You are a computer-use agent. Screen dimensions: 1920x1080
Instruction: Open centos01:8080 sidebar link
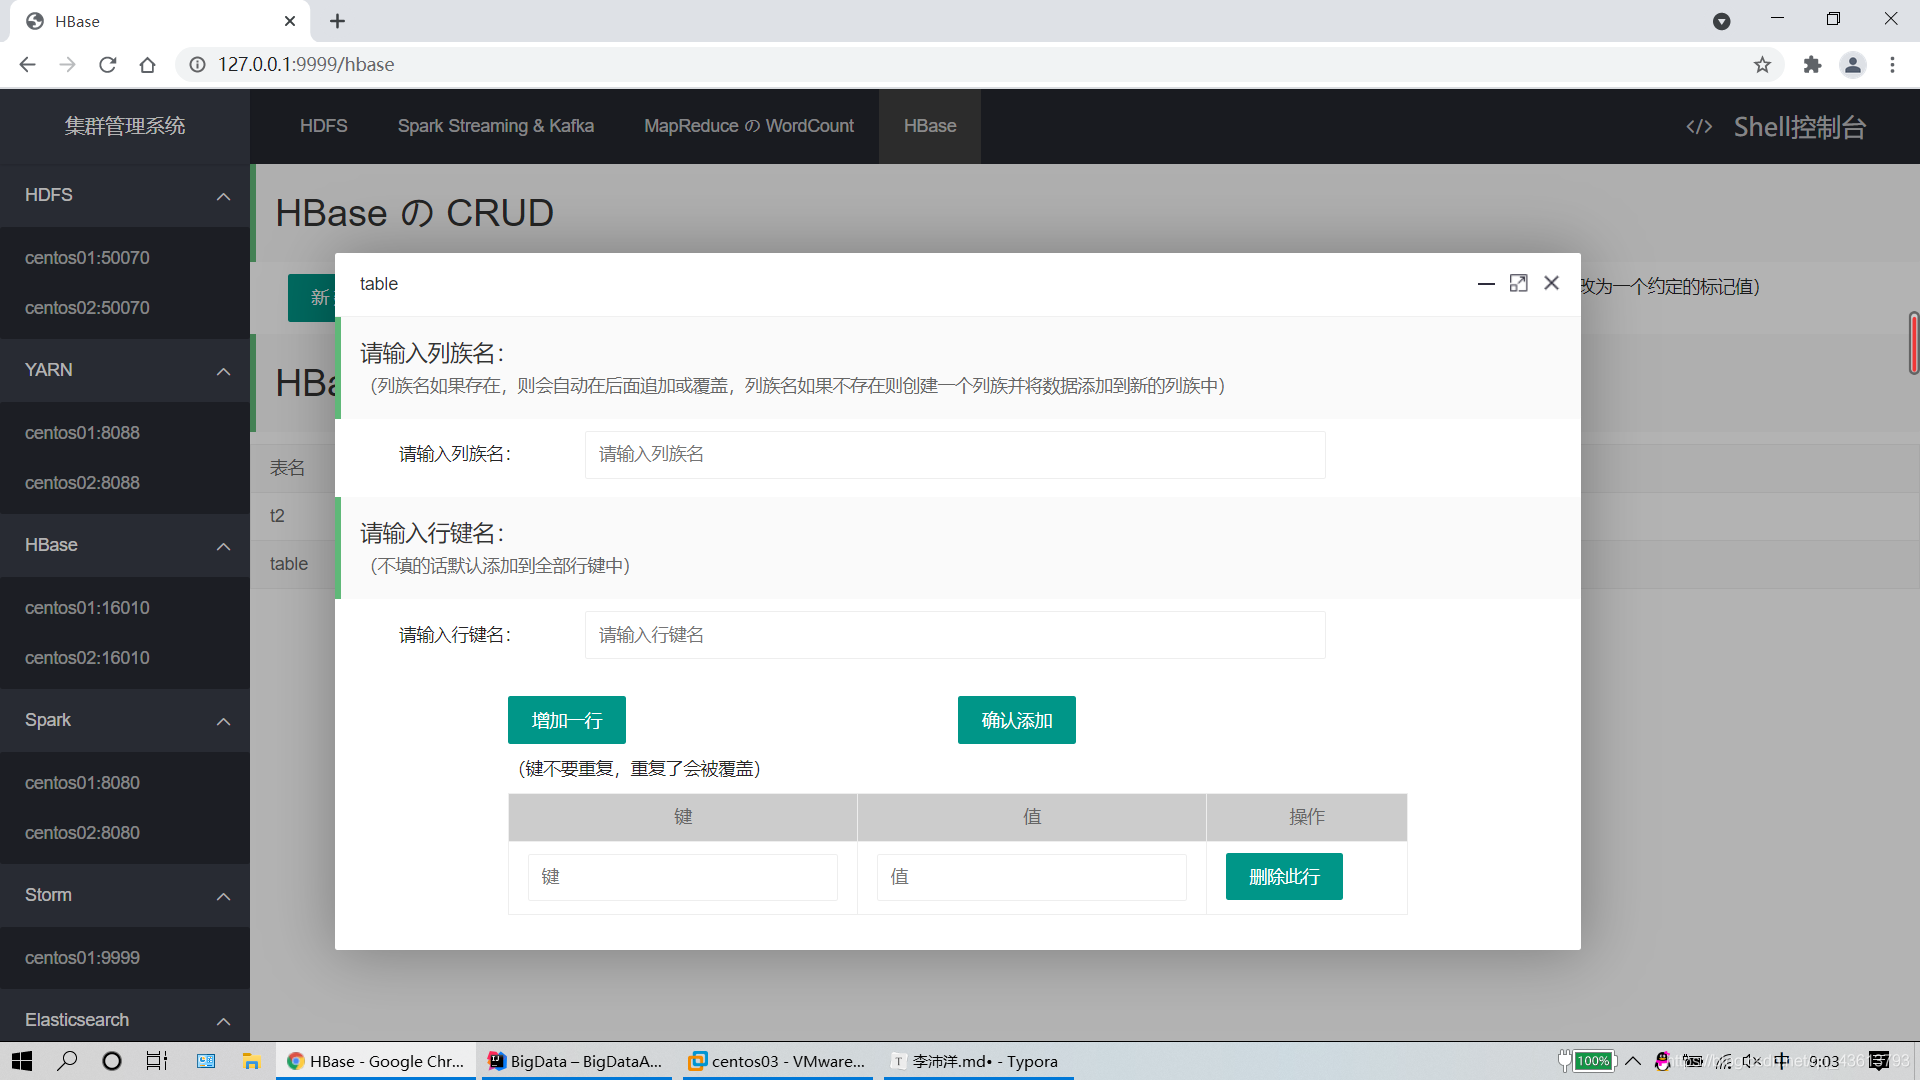click(x=82, y=783)
